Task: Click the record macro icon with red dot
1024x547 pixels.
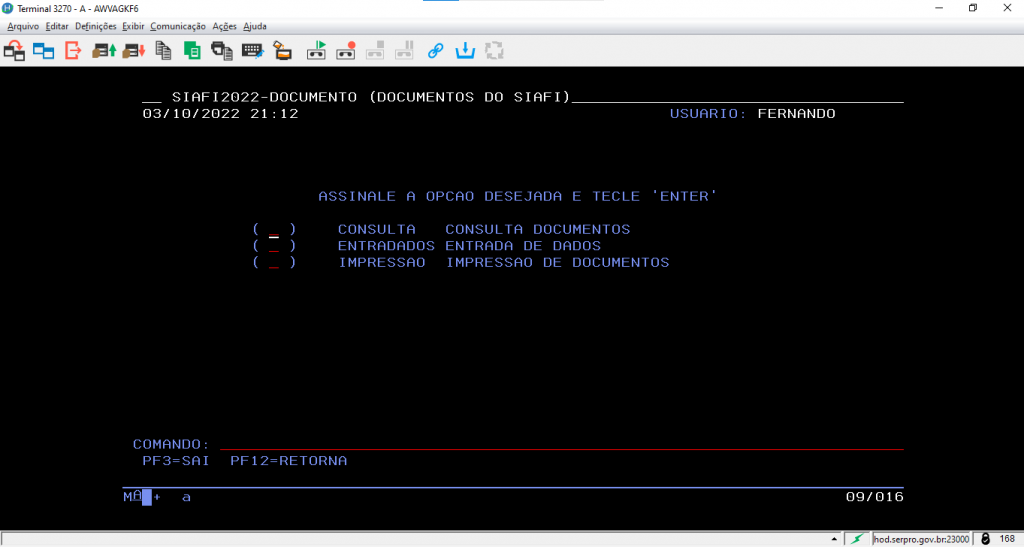Action: (346, 50)
